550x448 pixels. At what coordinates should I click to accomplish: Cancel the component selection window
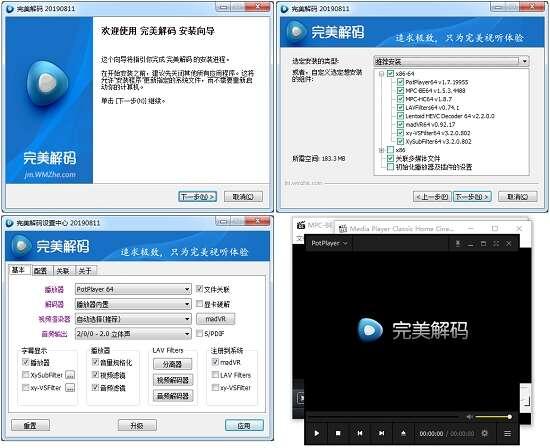518,196
